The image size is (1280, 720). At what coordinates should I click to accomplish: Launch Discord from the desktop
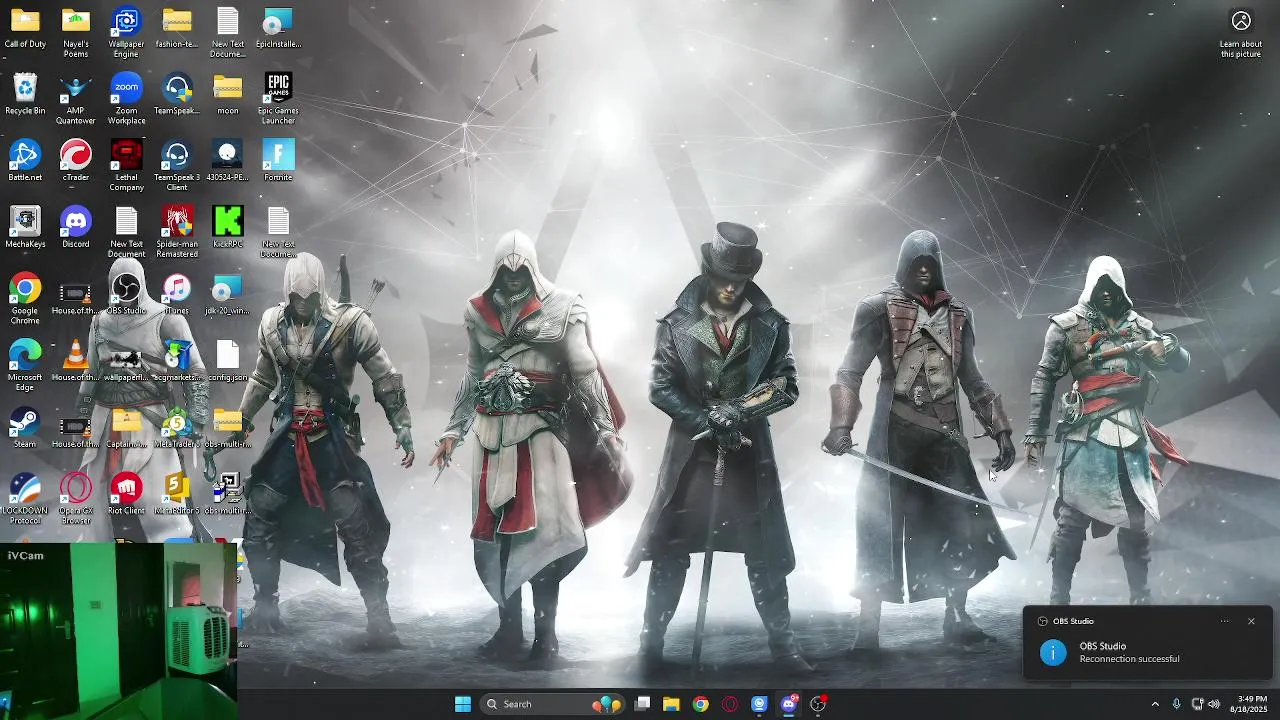point(76,228)
